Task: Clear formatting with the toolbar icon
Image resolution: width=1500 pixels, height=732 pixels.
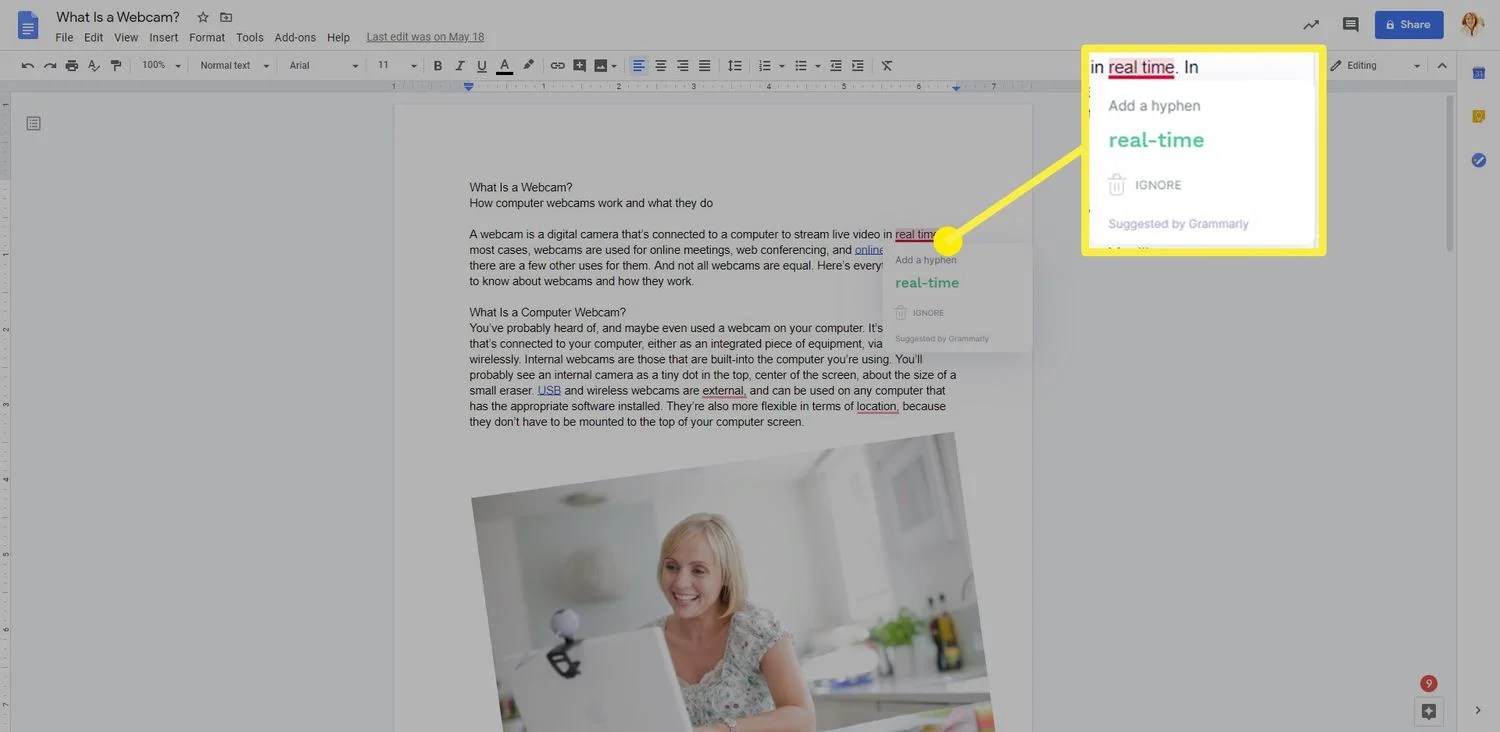Action: click(885, 64)
